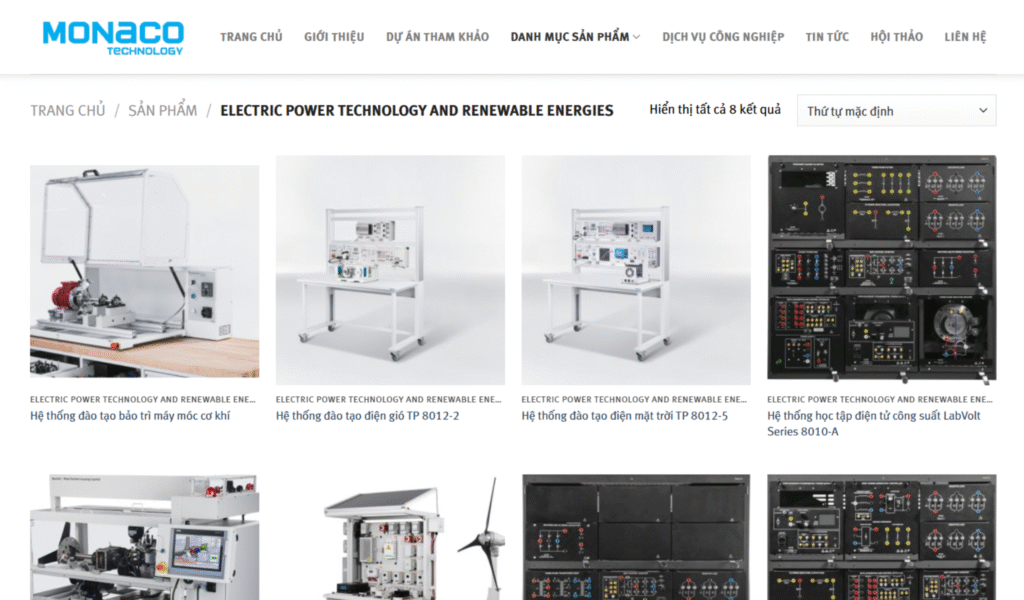Viewport: 1024px width, 600px height.
Task: Click SẢN PHẨM breadcrumb link
Action: click(163, 110)
